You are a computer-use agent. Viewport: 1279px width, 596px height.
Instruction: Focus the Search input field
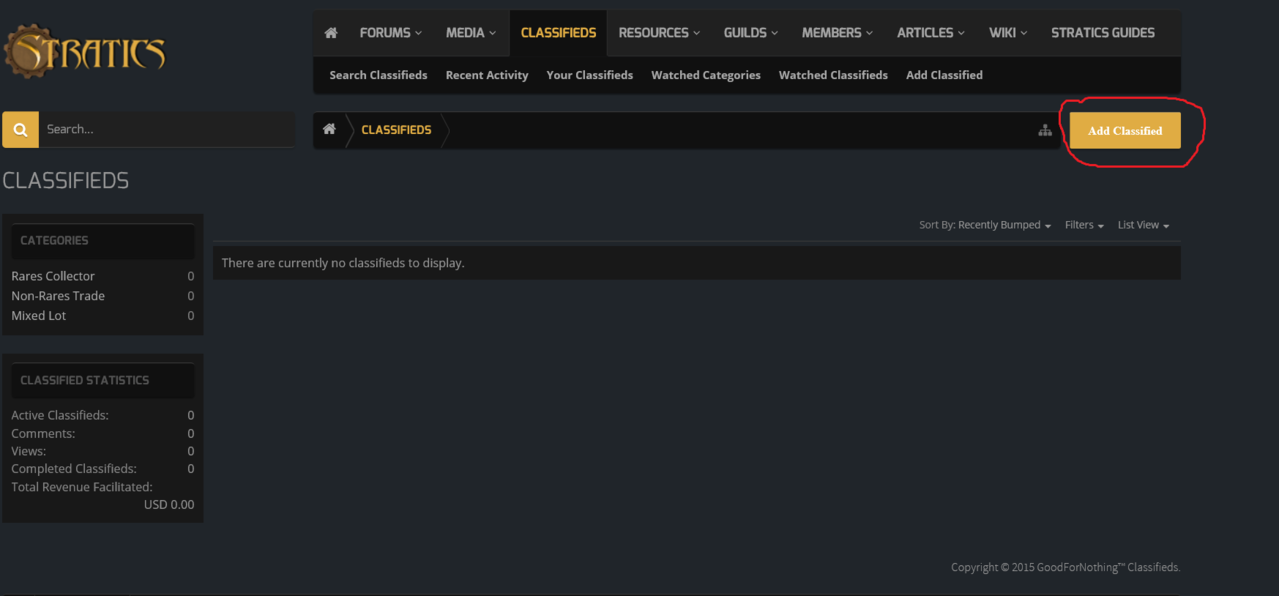(x=167, y=129)
